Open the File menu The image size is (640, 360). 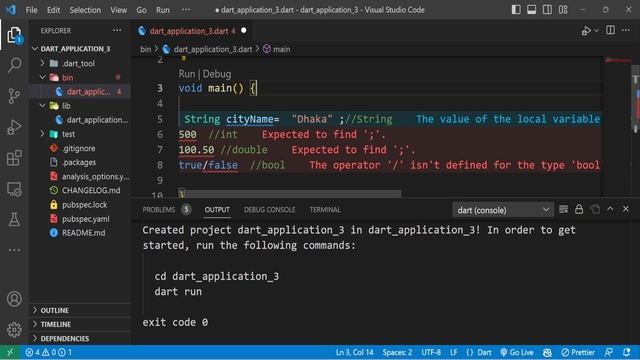pos(31,10)
